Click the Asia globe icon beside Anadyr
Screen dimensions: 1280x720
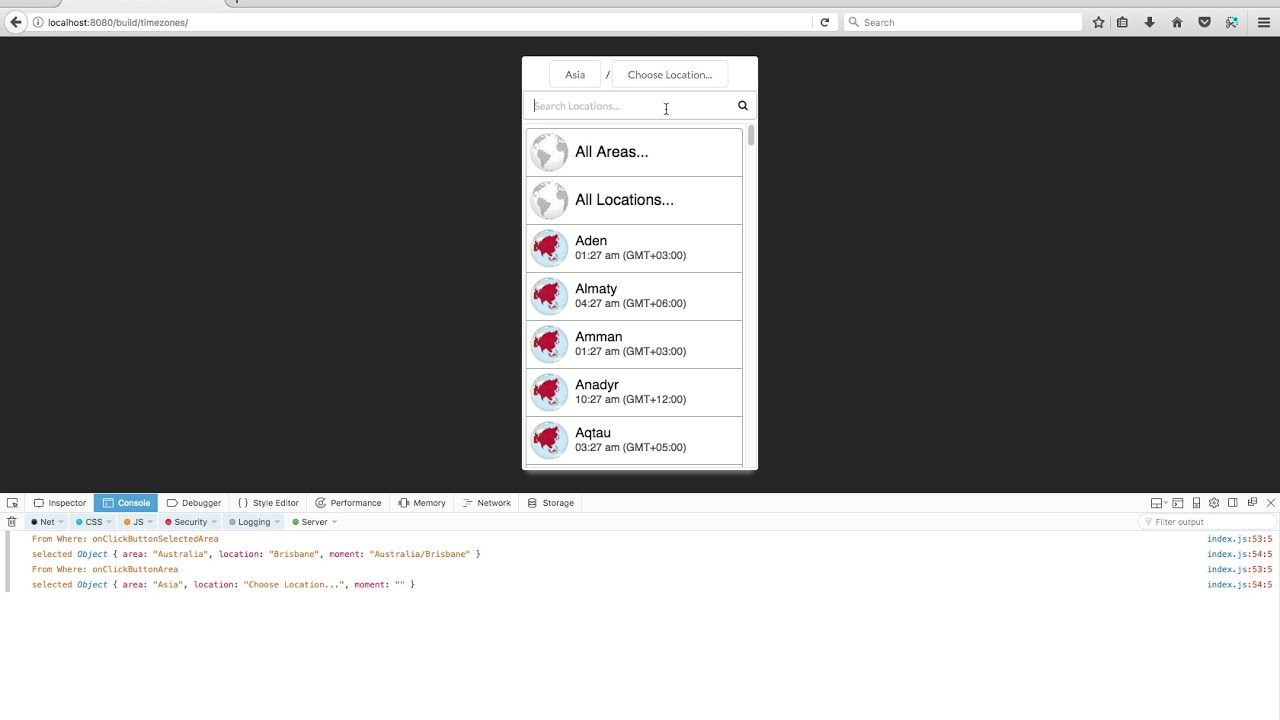[x=549, y=392]
